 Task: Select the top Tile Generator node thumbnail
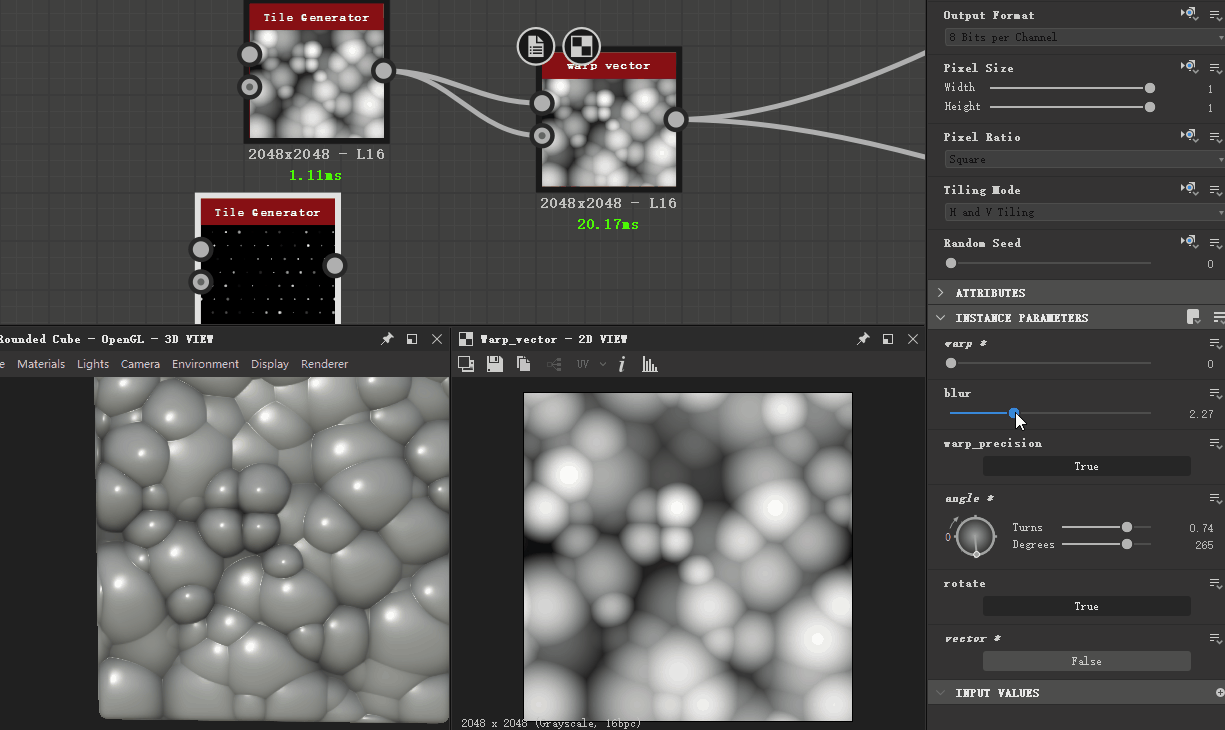[x=316, y=83]
